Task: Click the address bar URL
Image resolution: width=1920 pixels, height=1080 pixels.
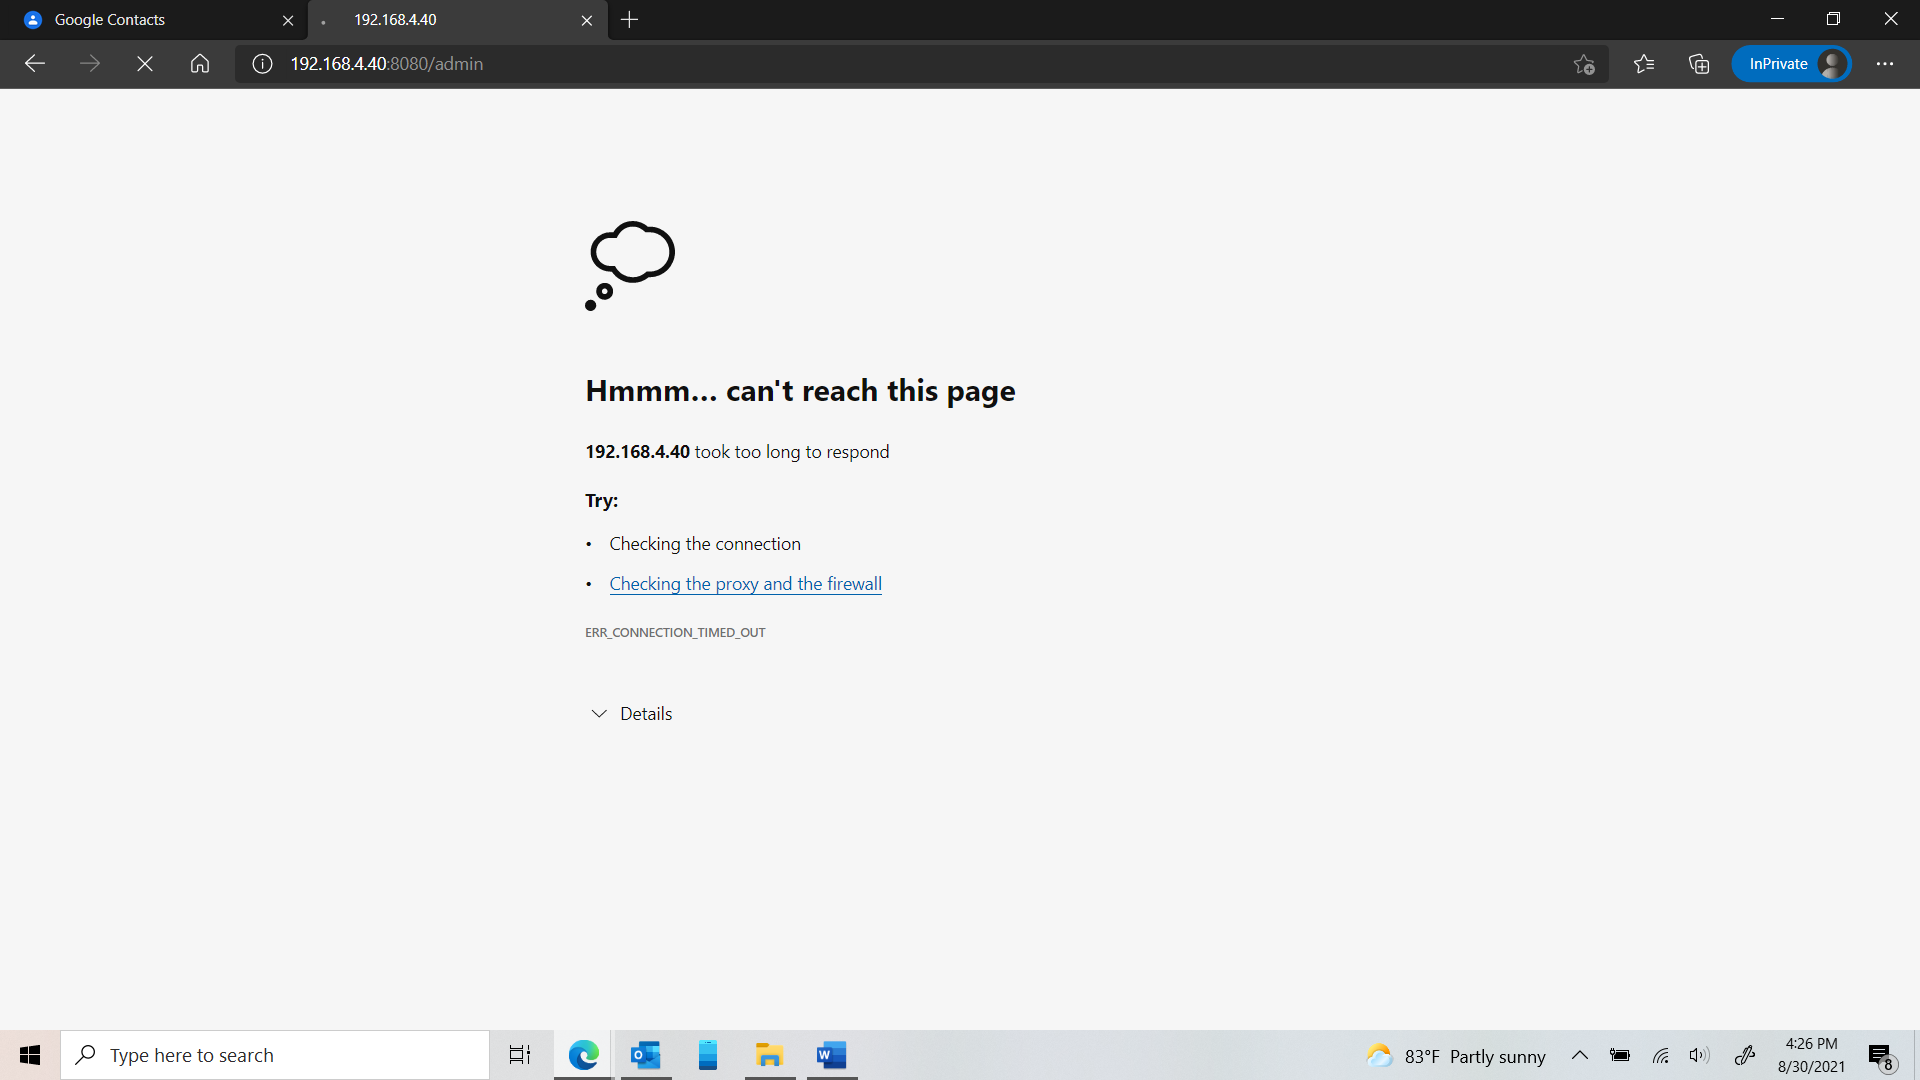Action: (386, 64)
